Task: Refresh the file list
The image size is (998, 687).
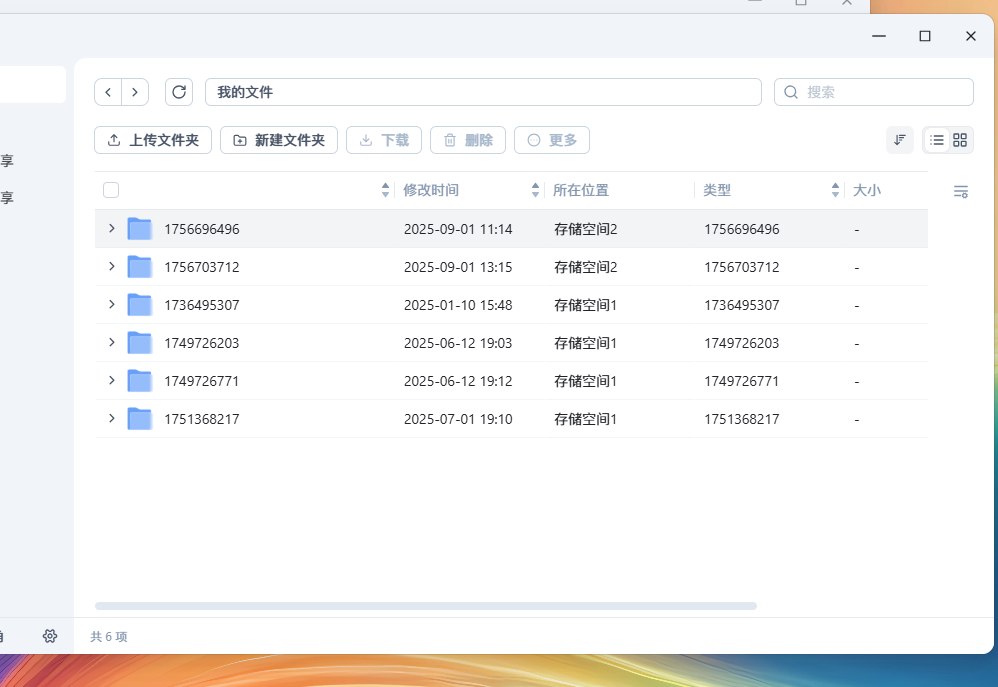Action: [179, 92]
